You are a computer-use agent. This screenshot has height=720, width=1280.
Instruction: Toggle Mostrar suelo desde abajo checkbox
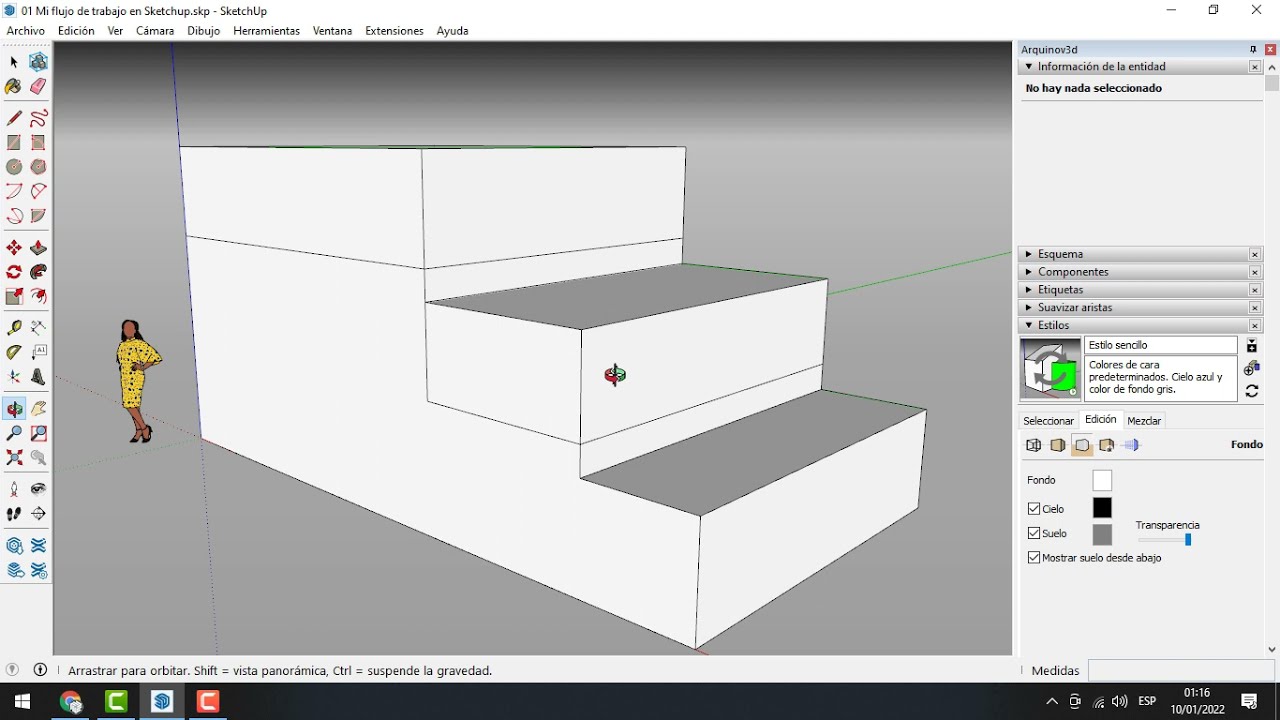(1034, 557)
